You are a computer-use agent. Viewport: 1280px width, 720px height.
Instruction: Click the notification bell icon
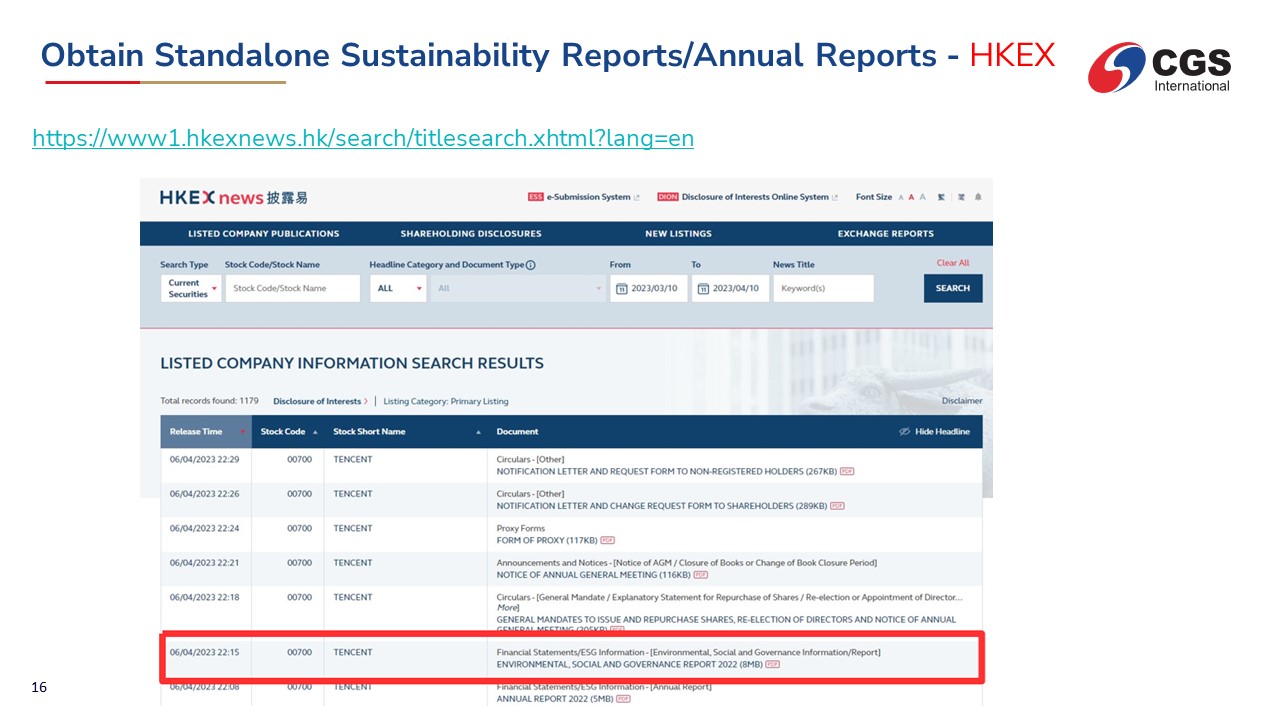(x=977, y=197)
